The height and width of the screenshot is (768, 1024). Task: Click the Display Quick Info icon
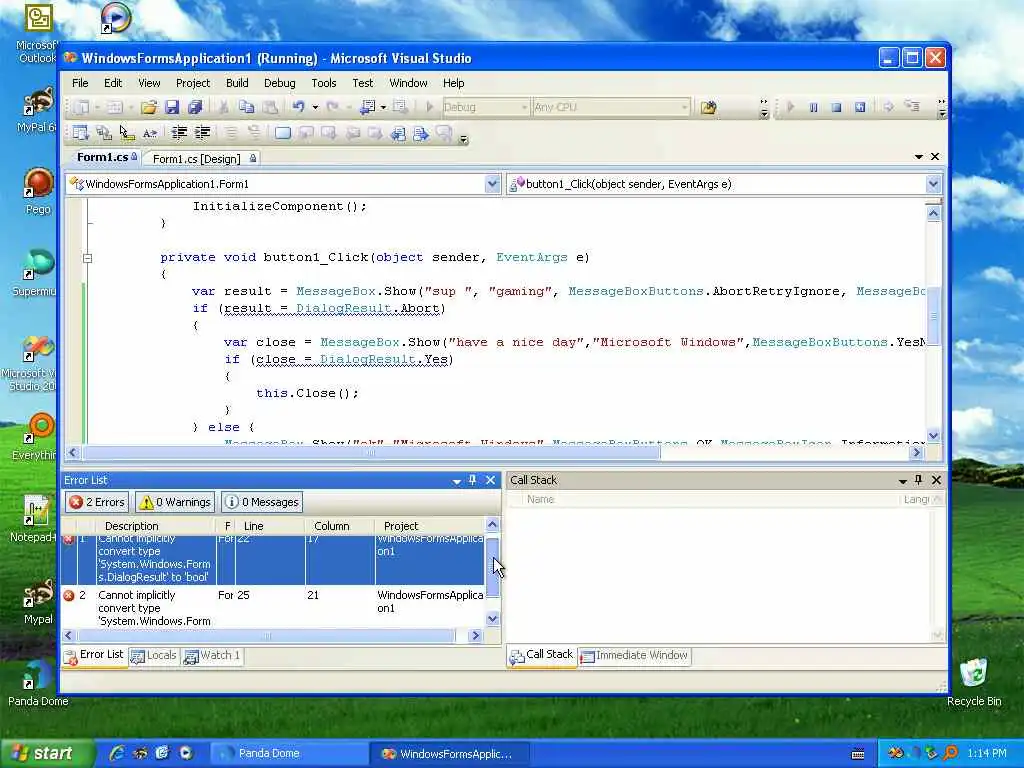tap(127, 133)
